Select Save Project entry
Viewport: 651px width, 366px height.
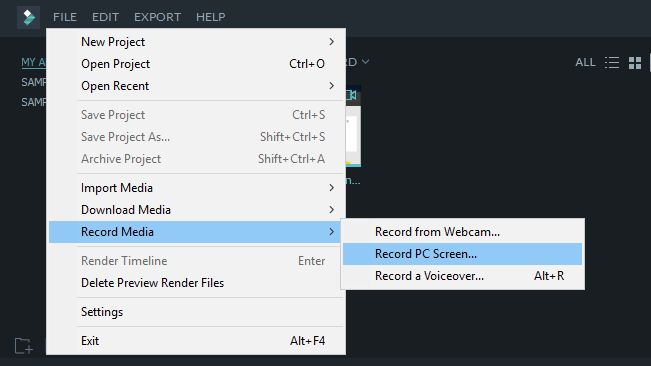coord(196,115)
